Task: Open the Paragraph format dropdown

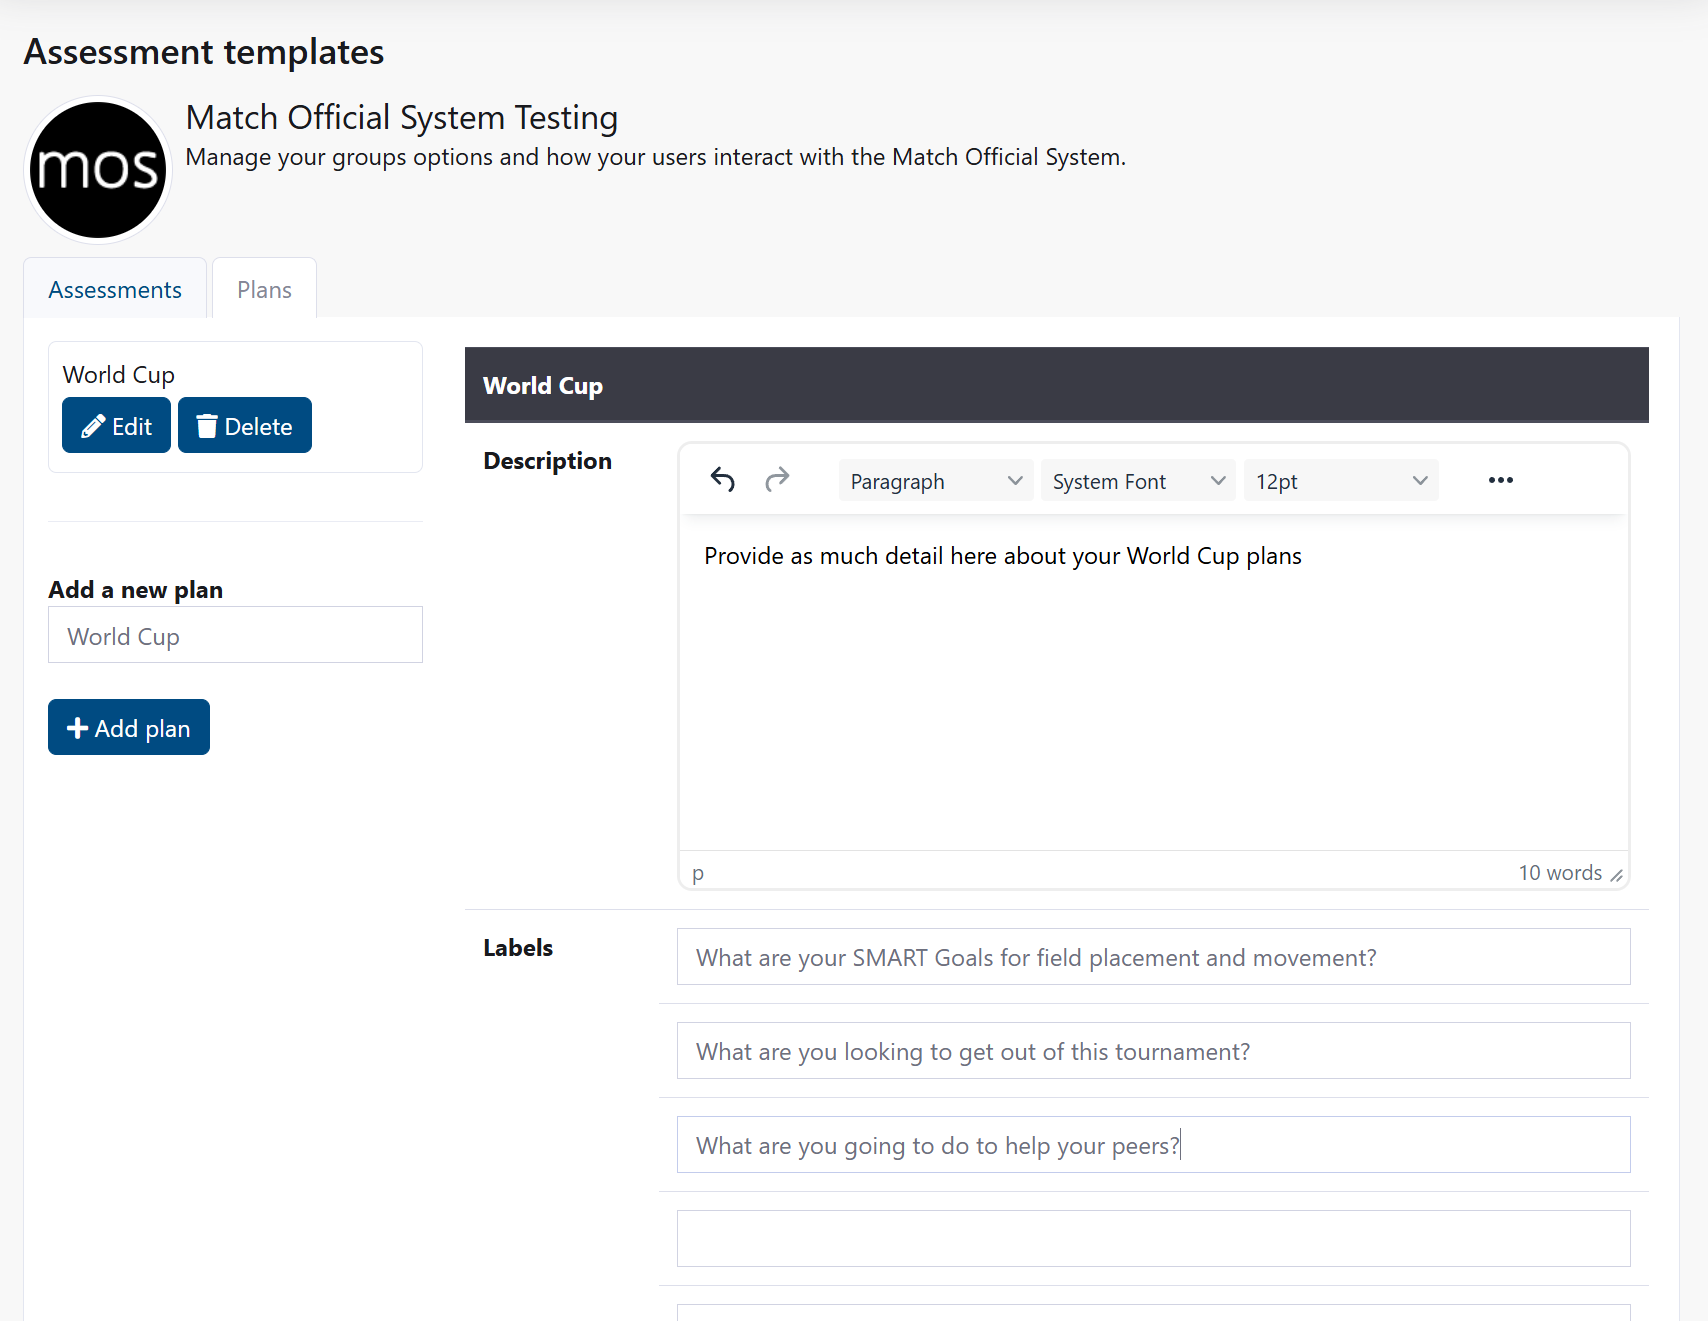Action: [x=934, y=480]
